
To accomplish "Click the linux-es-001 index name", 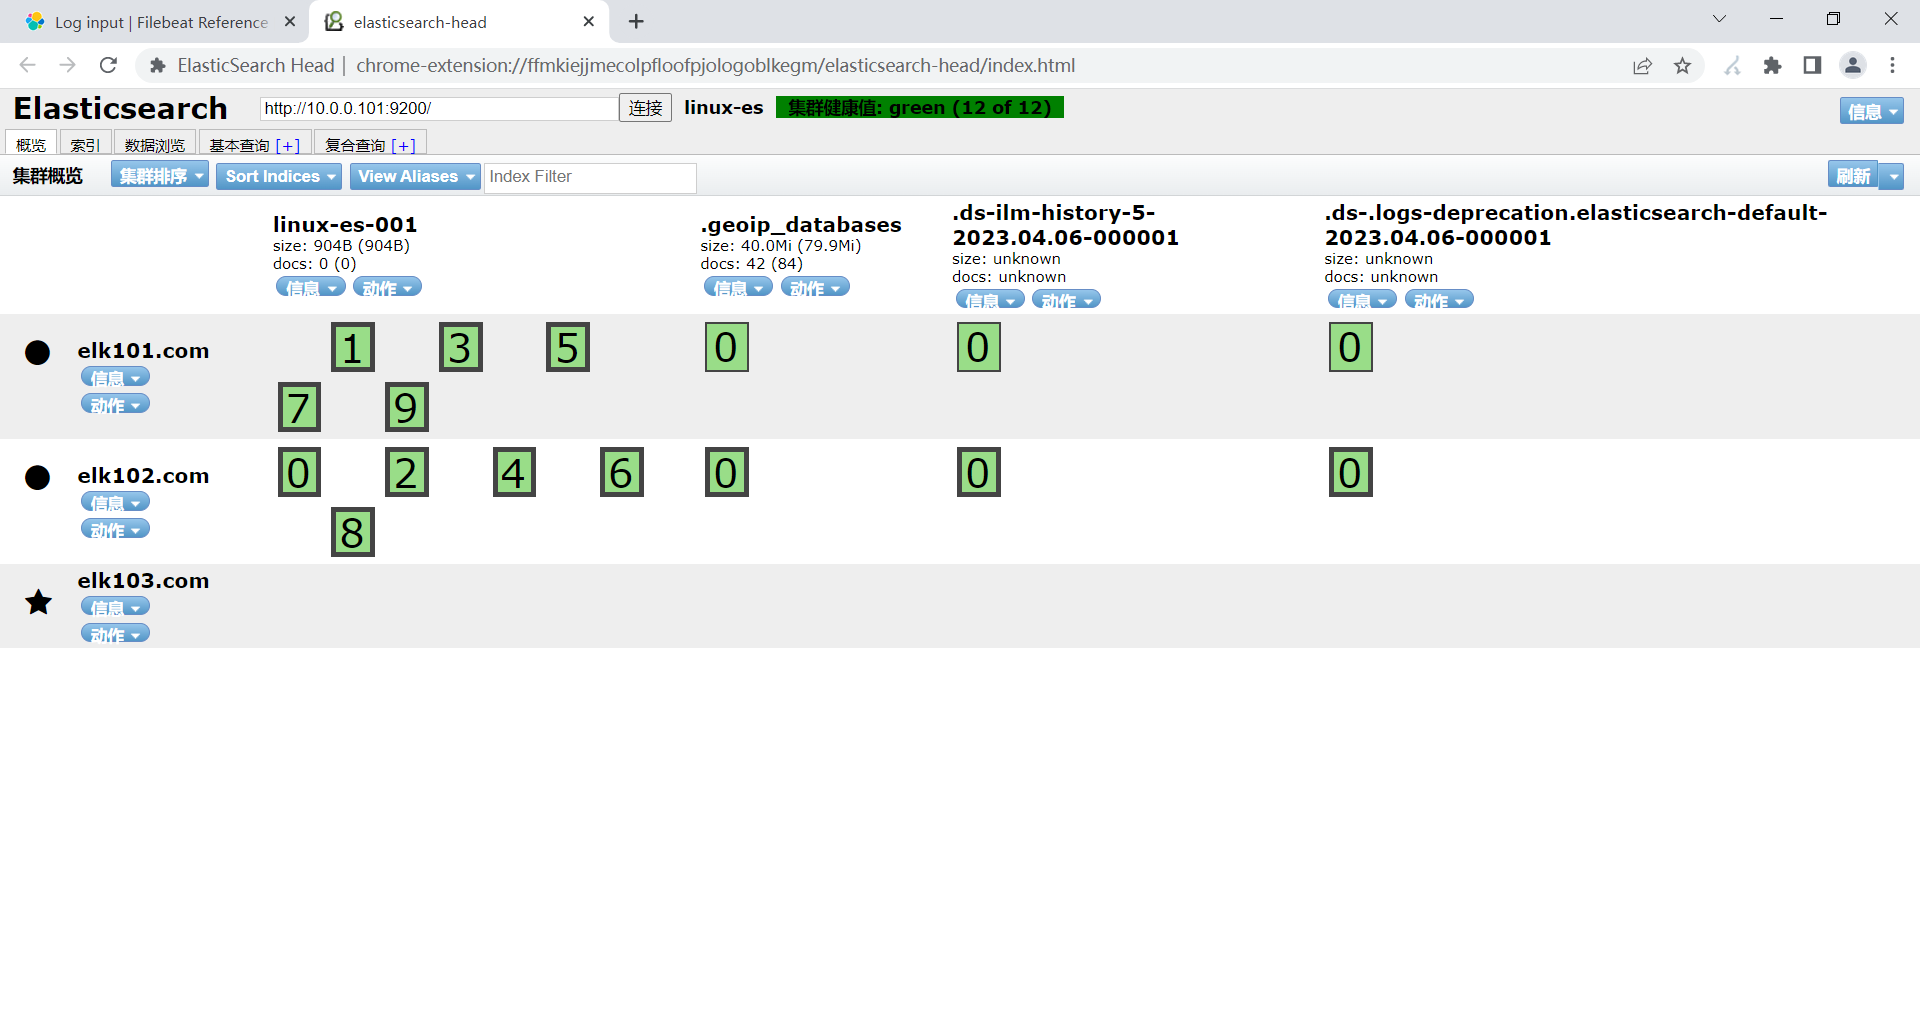I will click(x=345, y=224).
